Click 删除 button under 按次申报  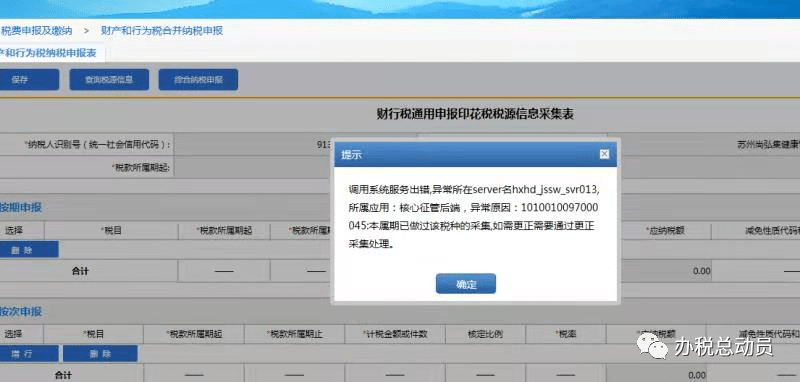100,353
